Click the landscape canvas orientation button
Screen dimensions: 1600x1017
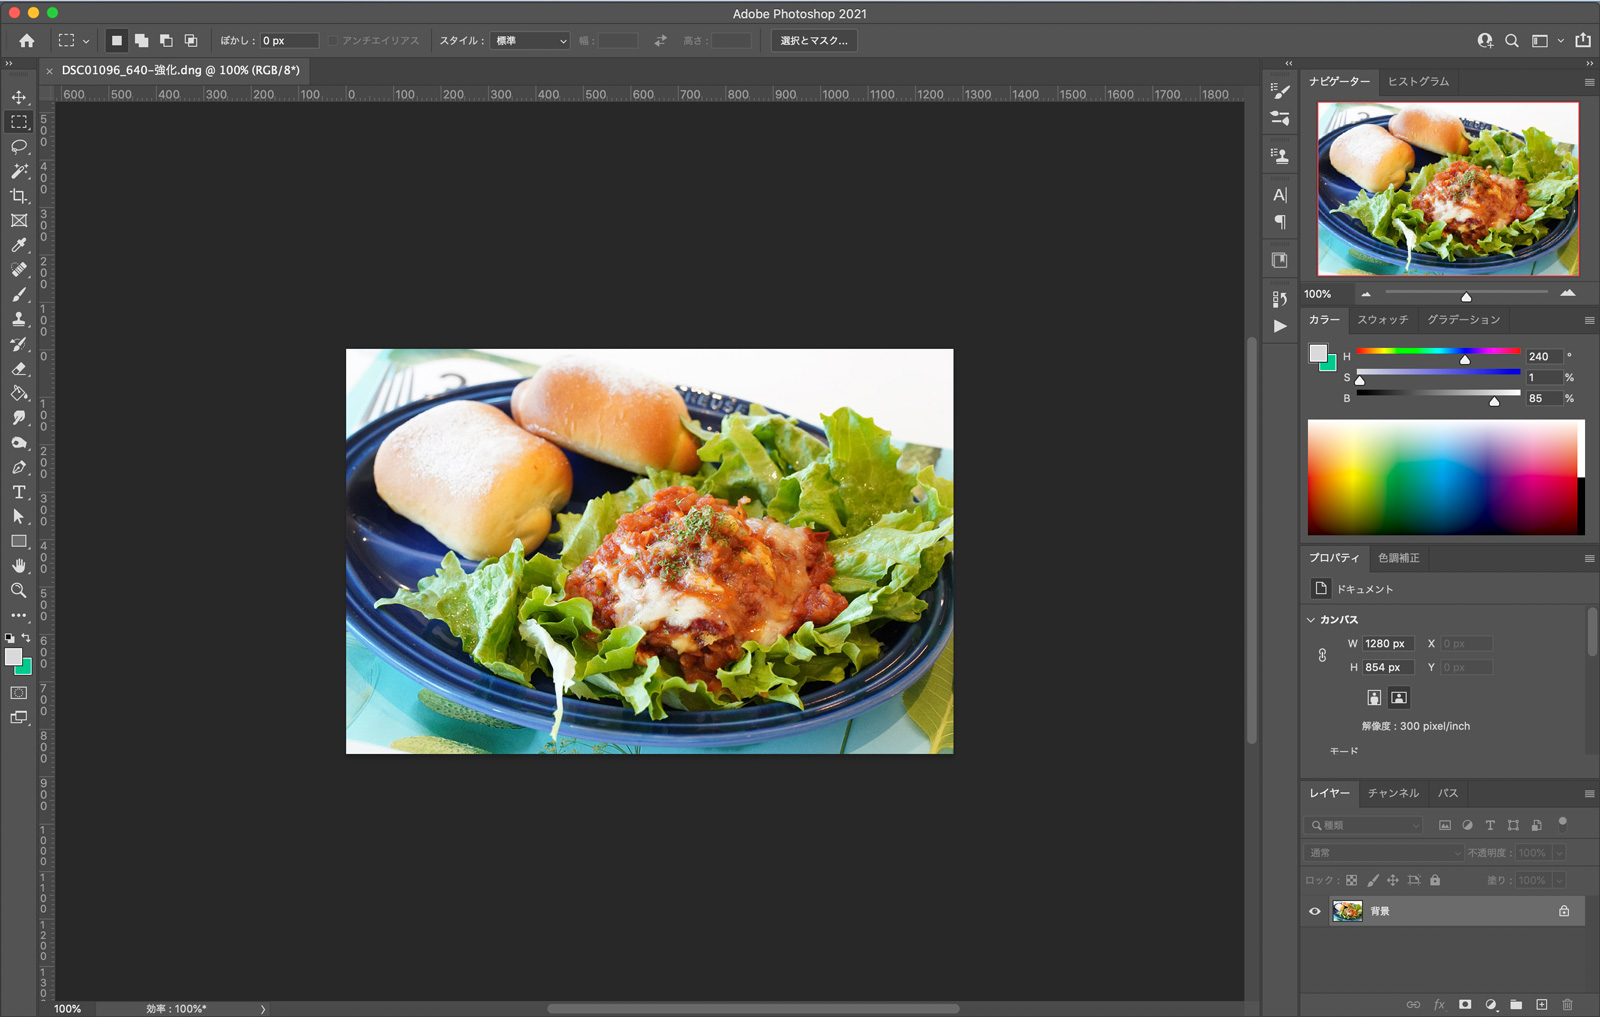(x=1399, y=698)
